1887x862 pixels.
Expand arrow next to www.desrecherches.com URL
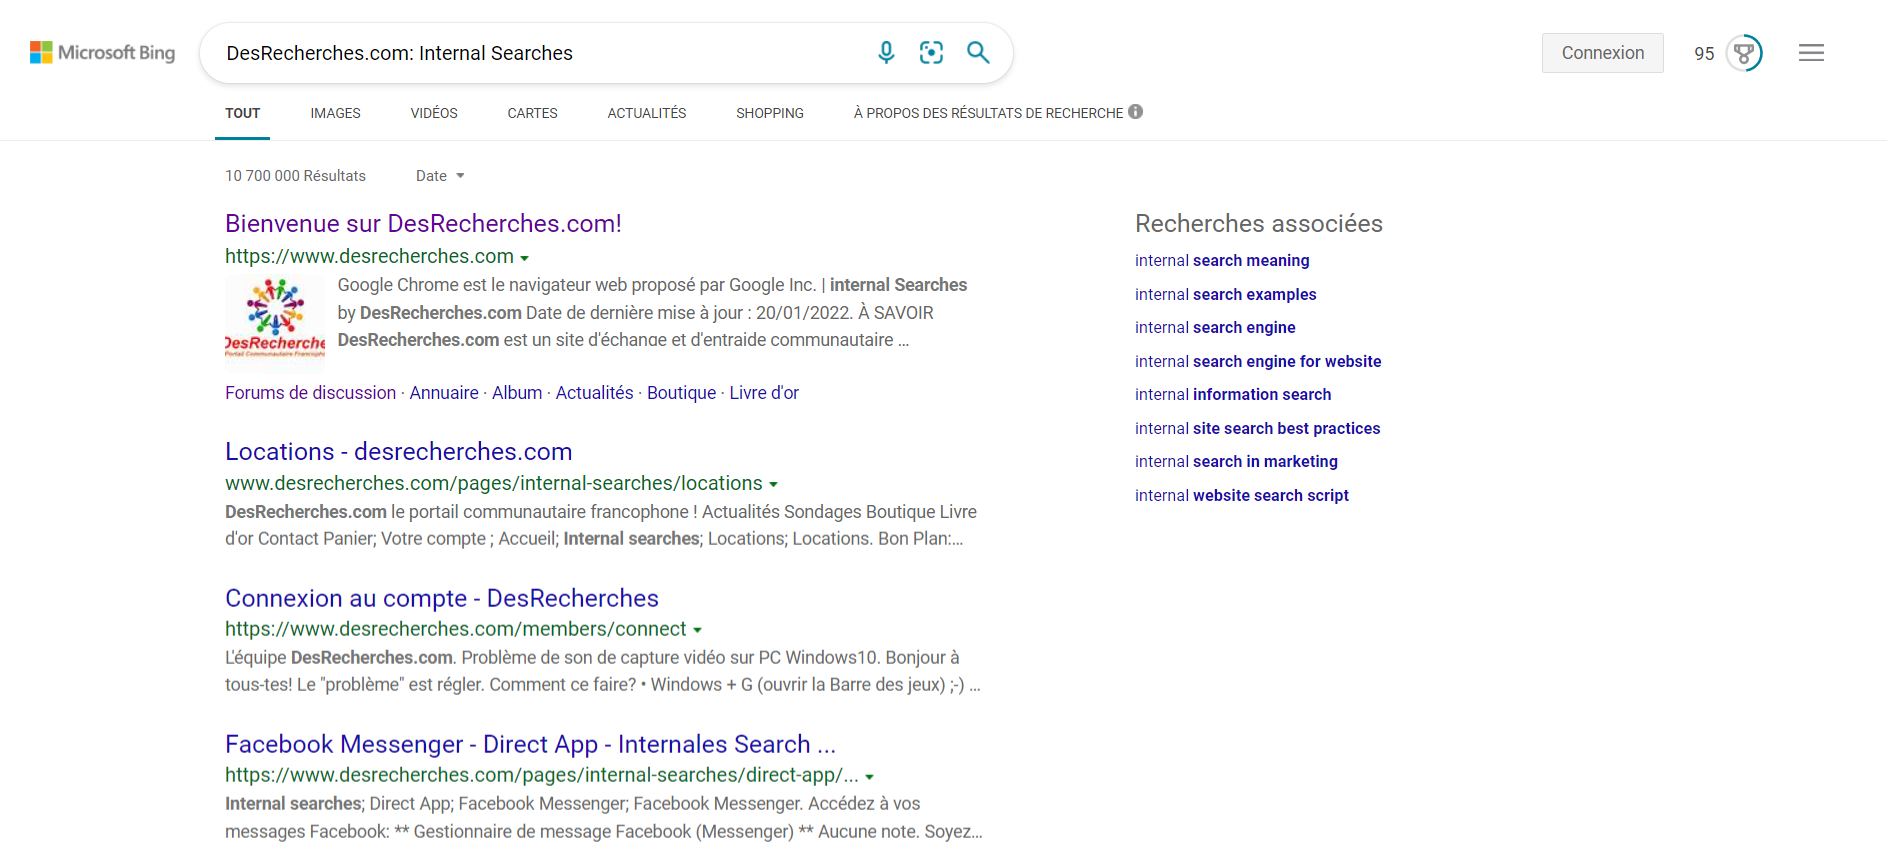click(524, 258)
